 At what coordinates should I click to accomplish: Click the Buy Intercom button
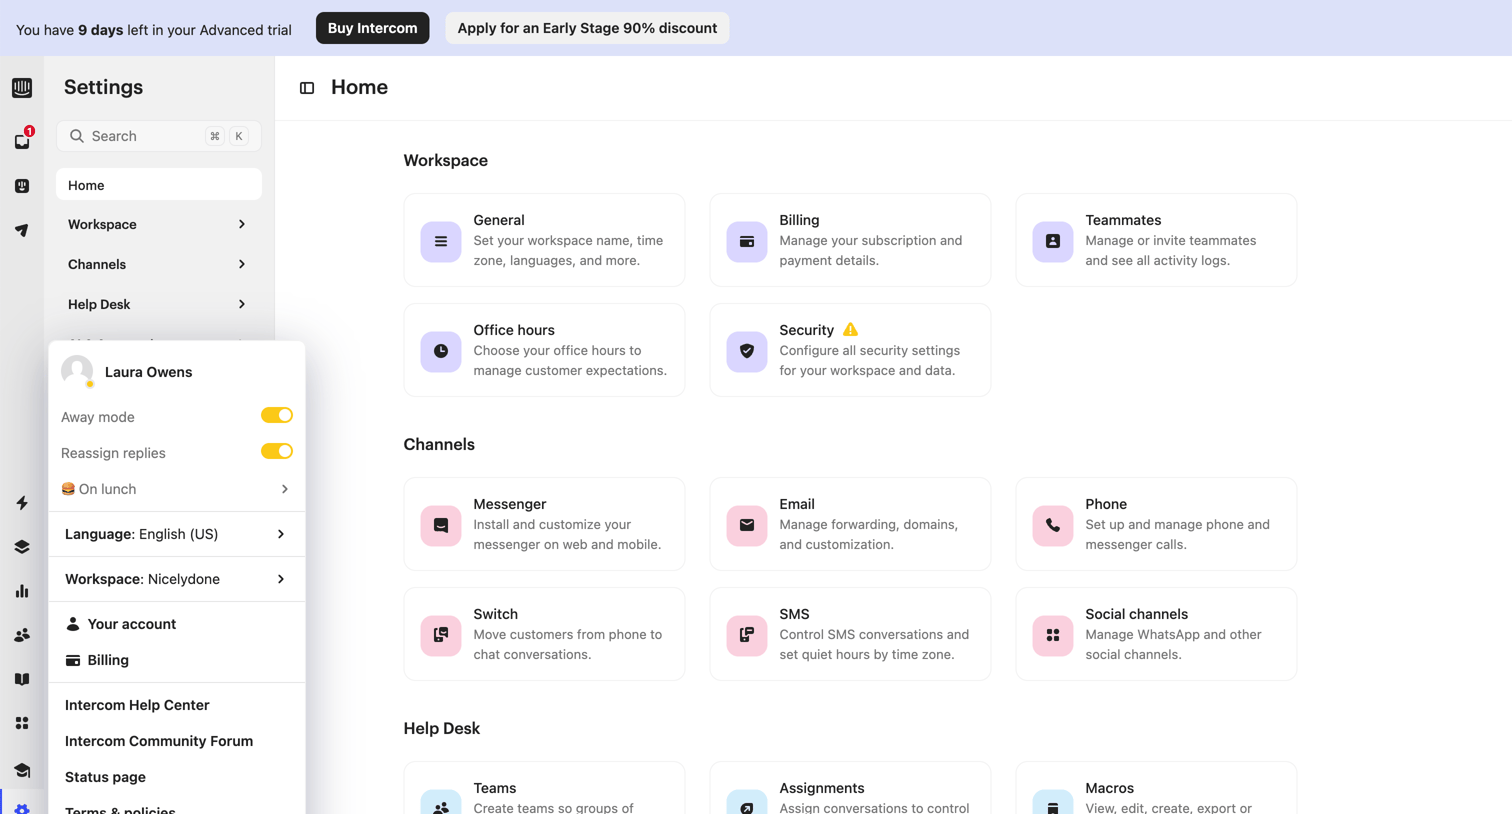click(372, 28)
